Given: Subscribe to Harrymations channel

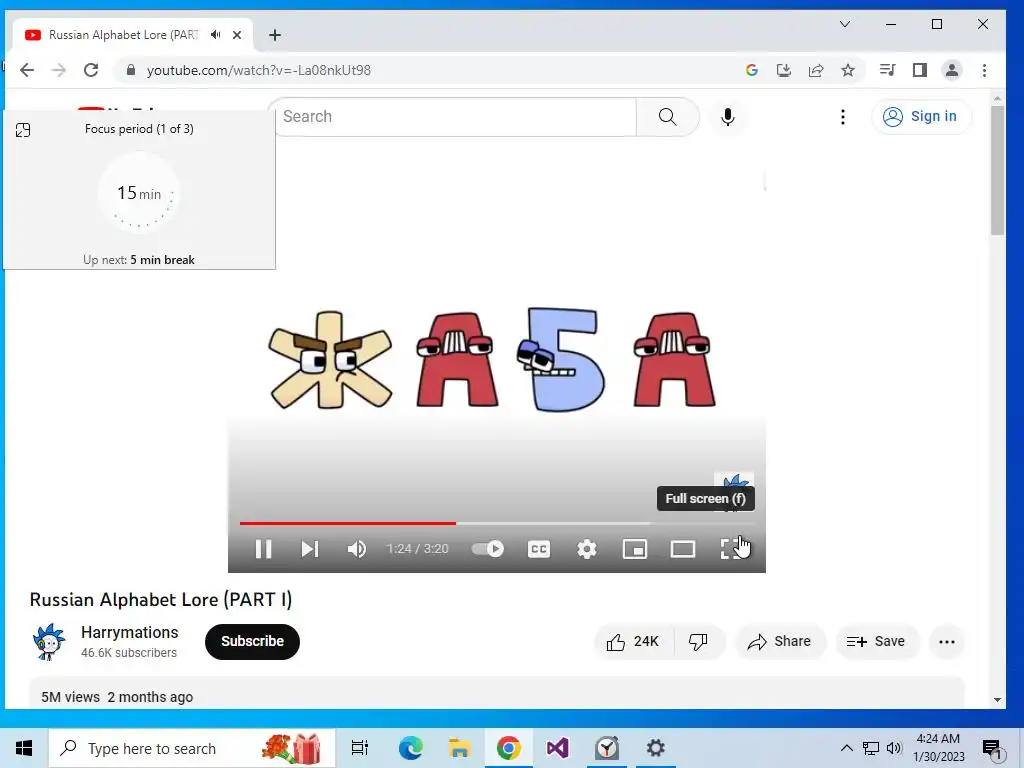Looking at the screenshot, I should point(252,641).
